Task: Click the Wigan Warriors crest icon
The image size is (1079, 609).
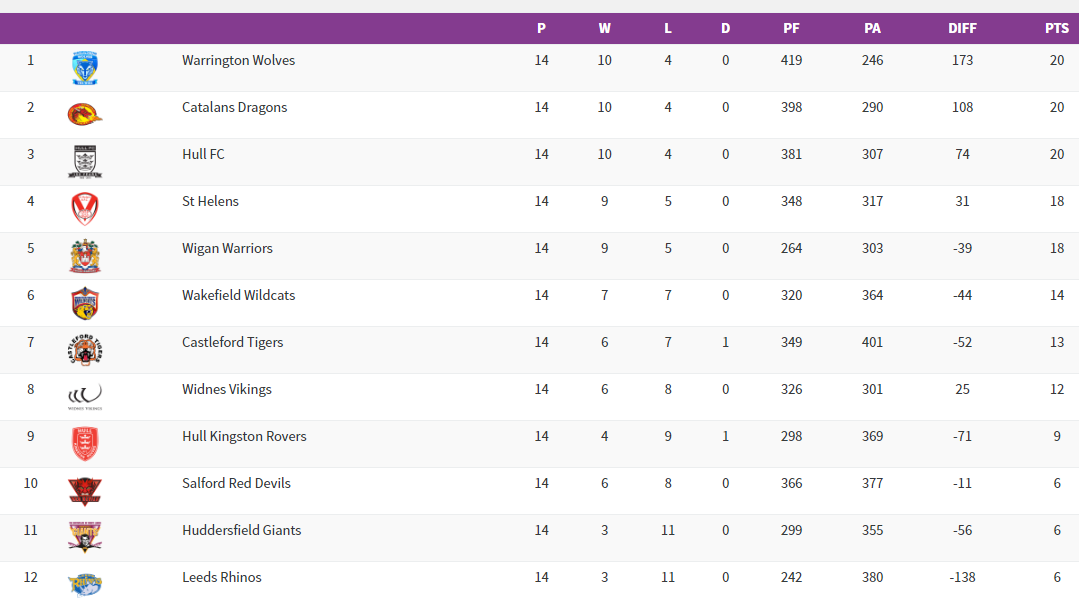Action: [85, 256]
